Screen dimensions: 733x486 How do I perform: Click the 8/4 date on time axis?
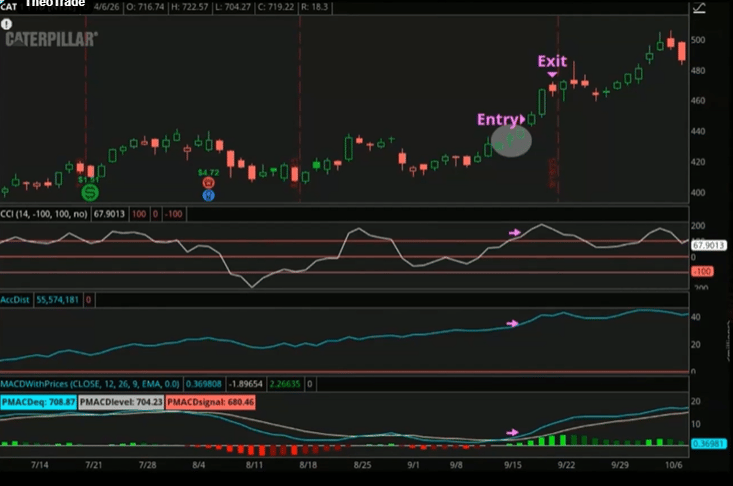199,465
